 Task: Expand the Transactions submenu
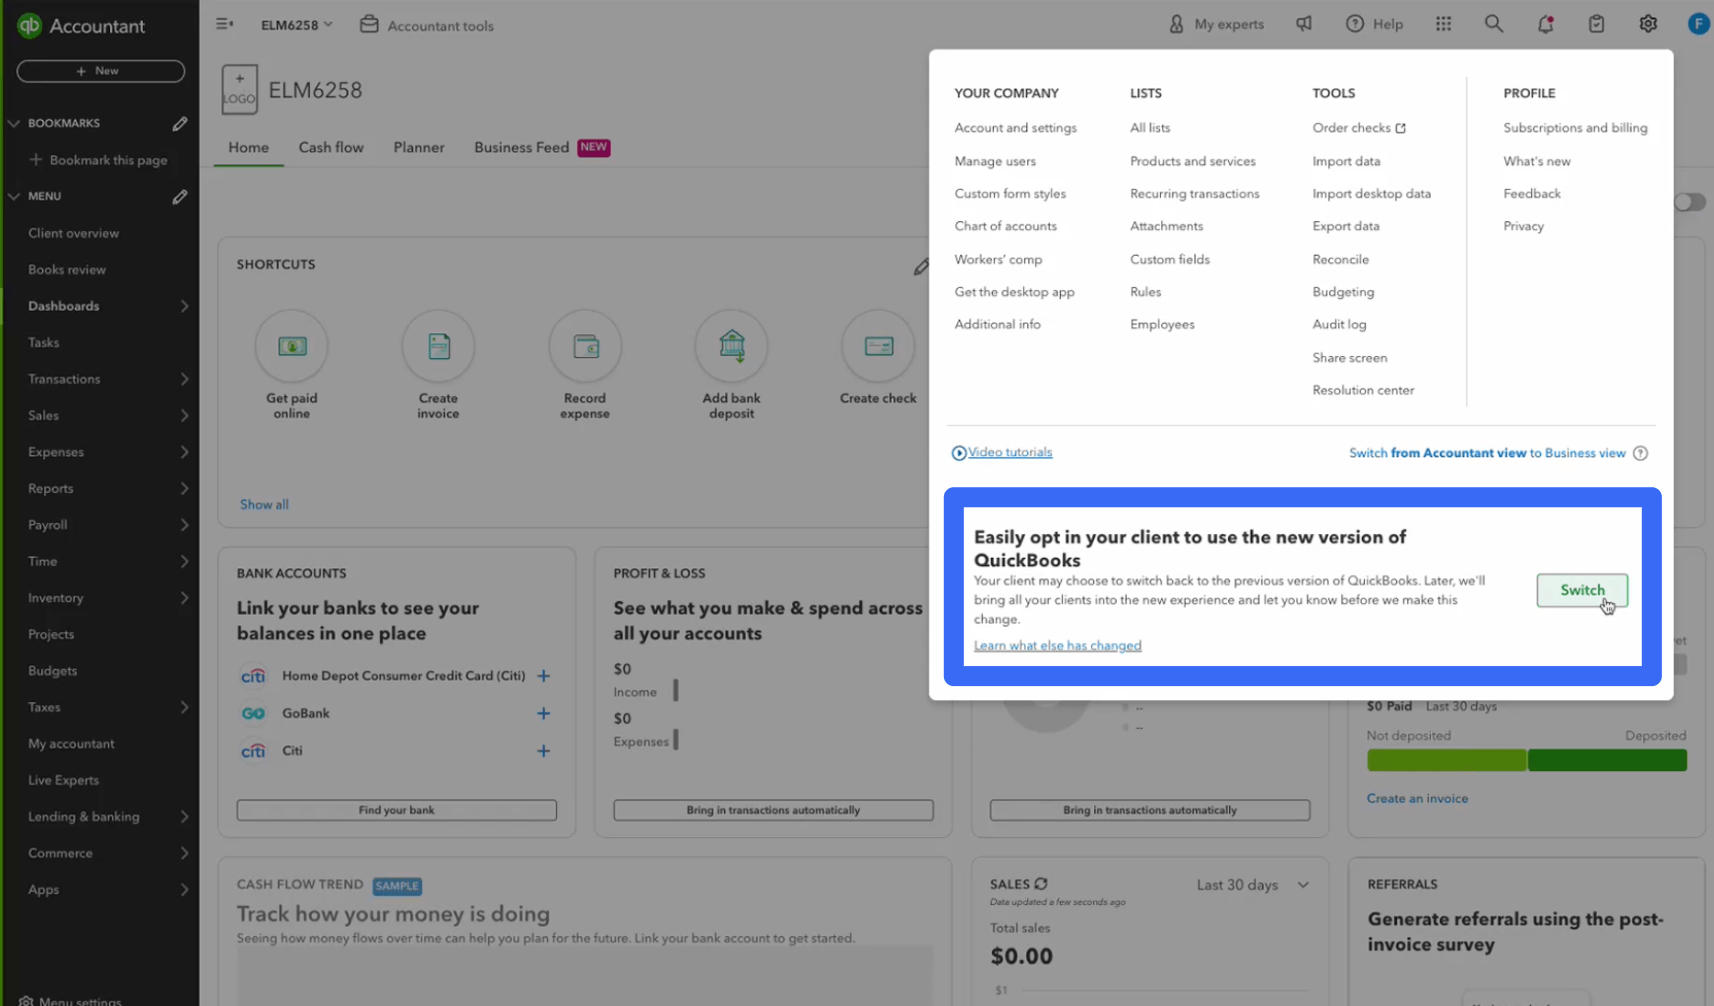pyautogui.click(x=184, y=379)
